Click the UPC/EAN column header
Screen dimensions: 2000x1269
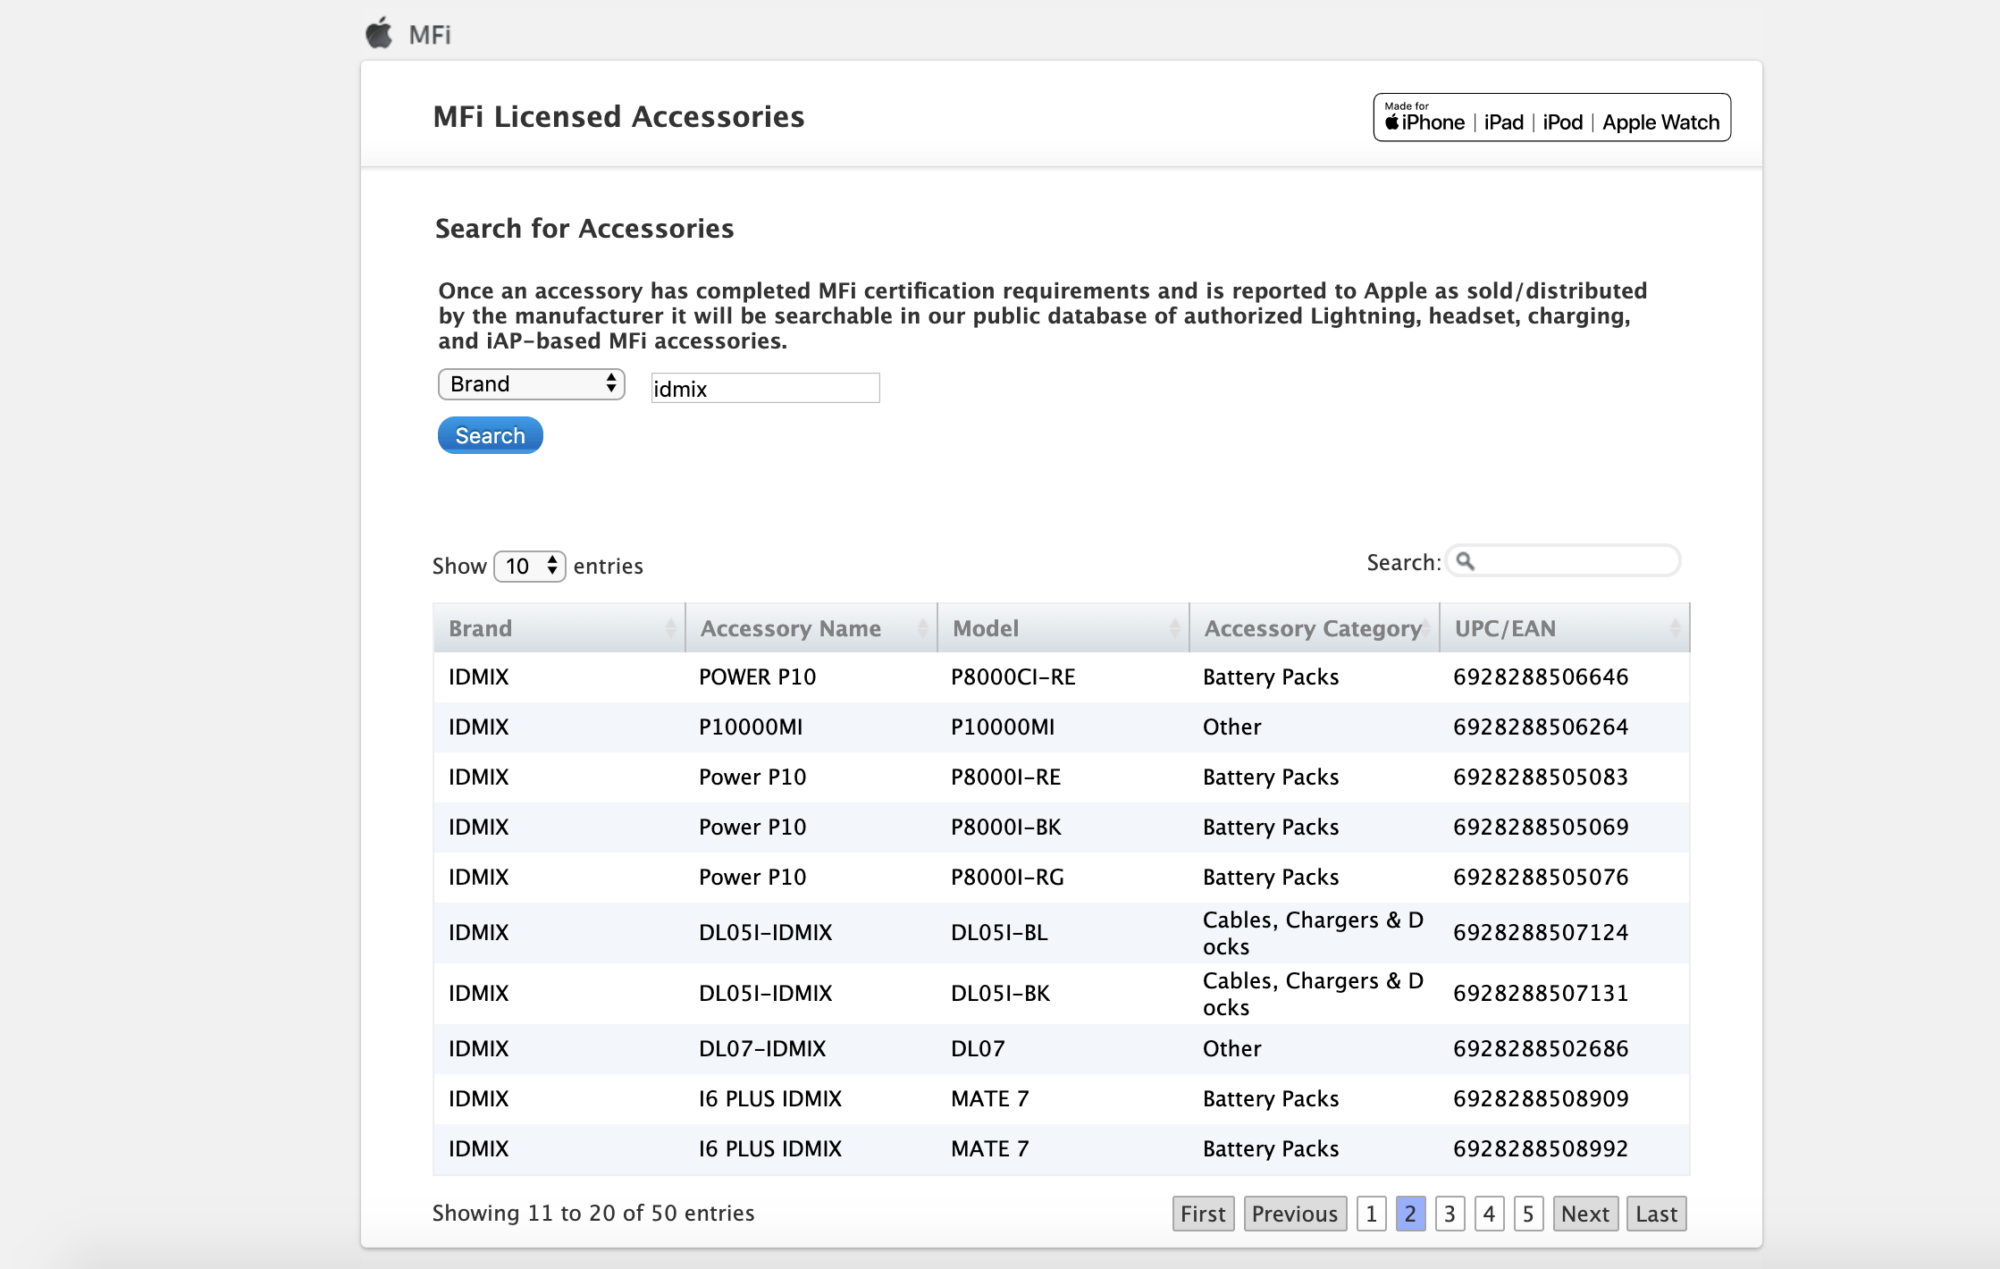pos(1565,628)
